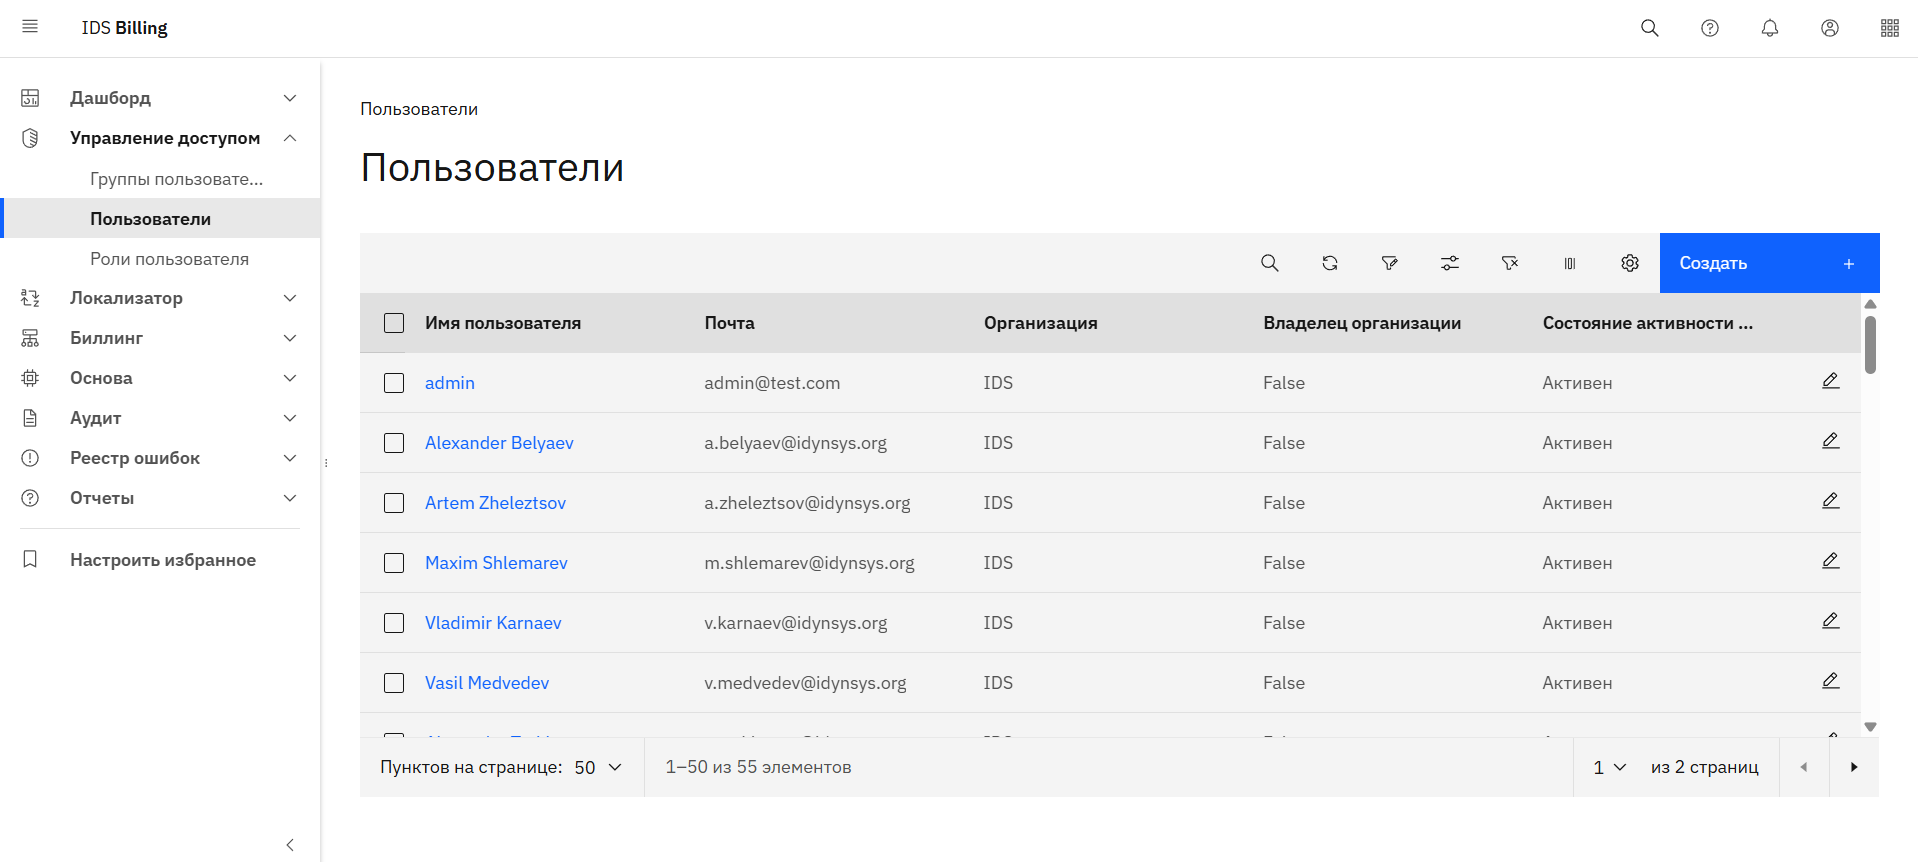Viewport: 1918px width, 862px height.
Task: Open the table filter icon
Action: [x=1389, y=263]
